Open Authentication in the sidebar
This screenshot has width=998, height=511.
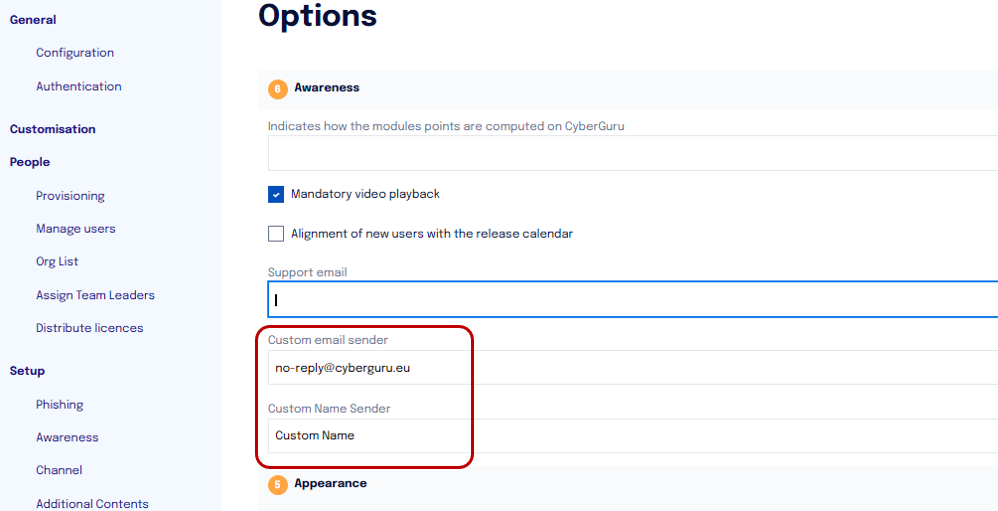click(x=79, y=87)
